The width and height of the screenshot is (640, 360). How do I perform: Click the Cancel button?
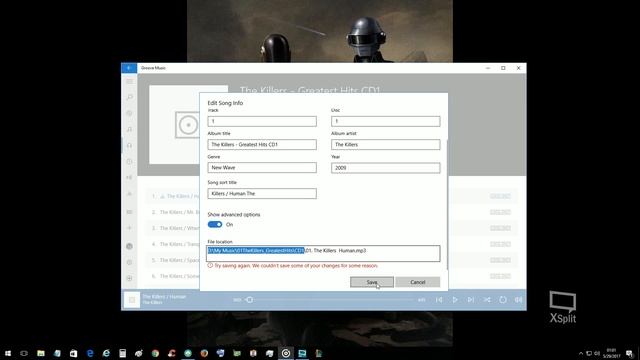(418, 282)
